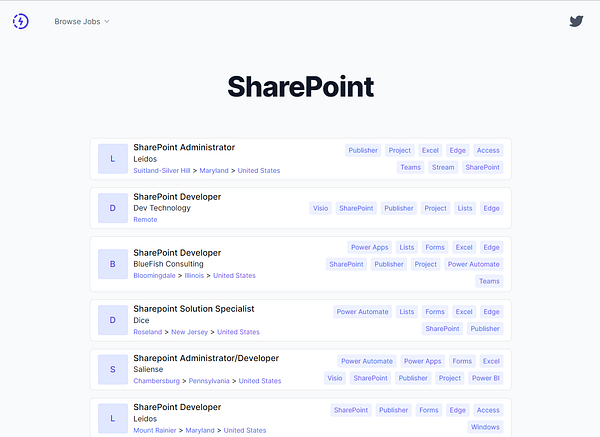Click the Browse Jobs chevron arrow
Viewport: 600px width, 437px height.
(x=107, y=21)
